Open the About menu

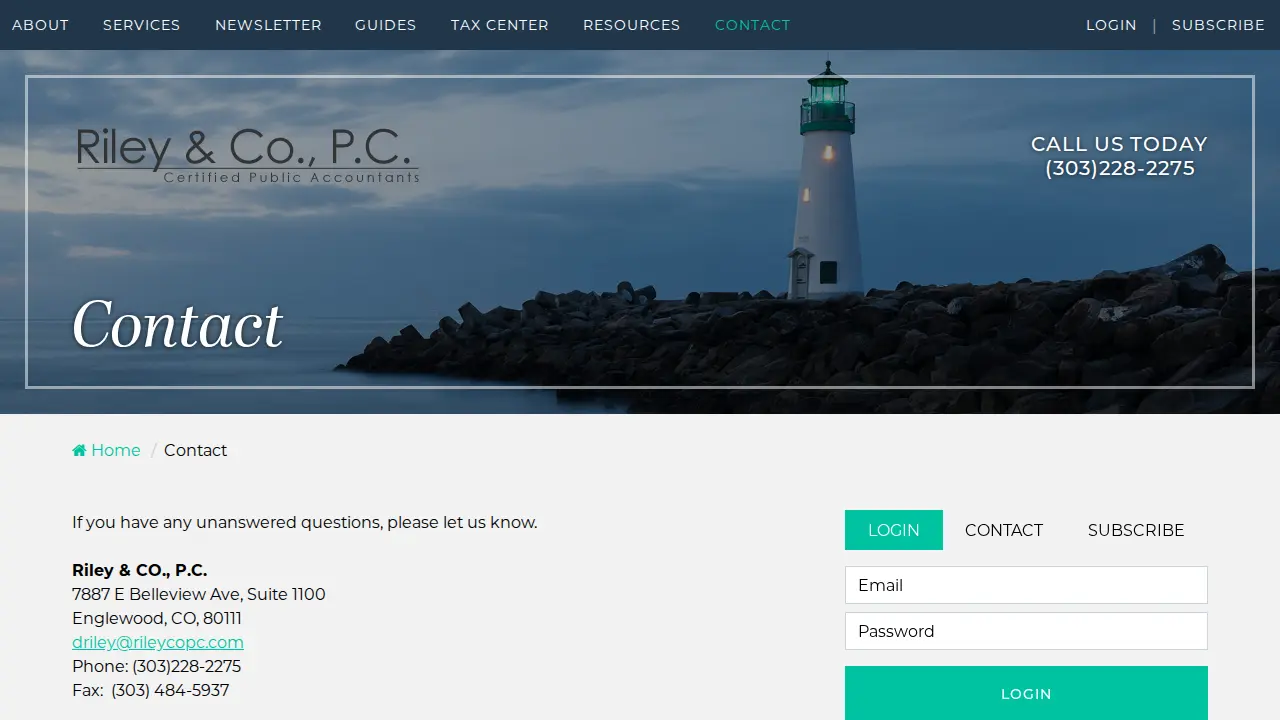coord(40,25)
